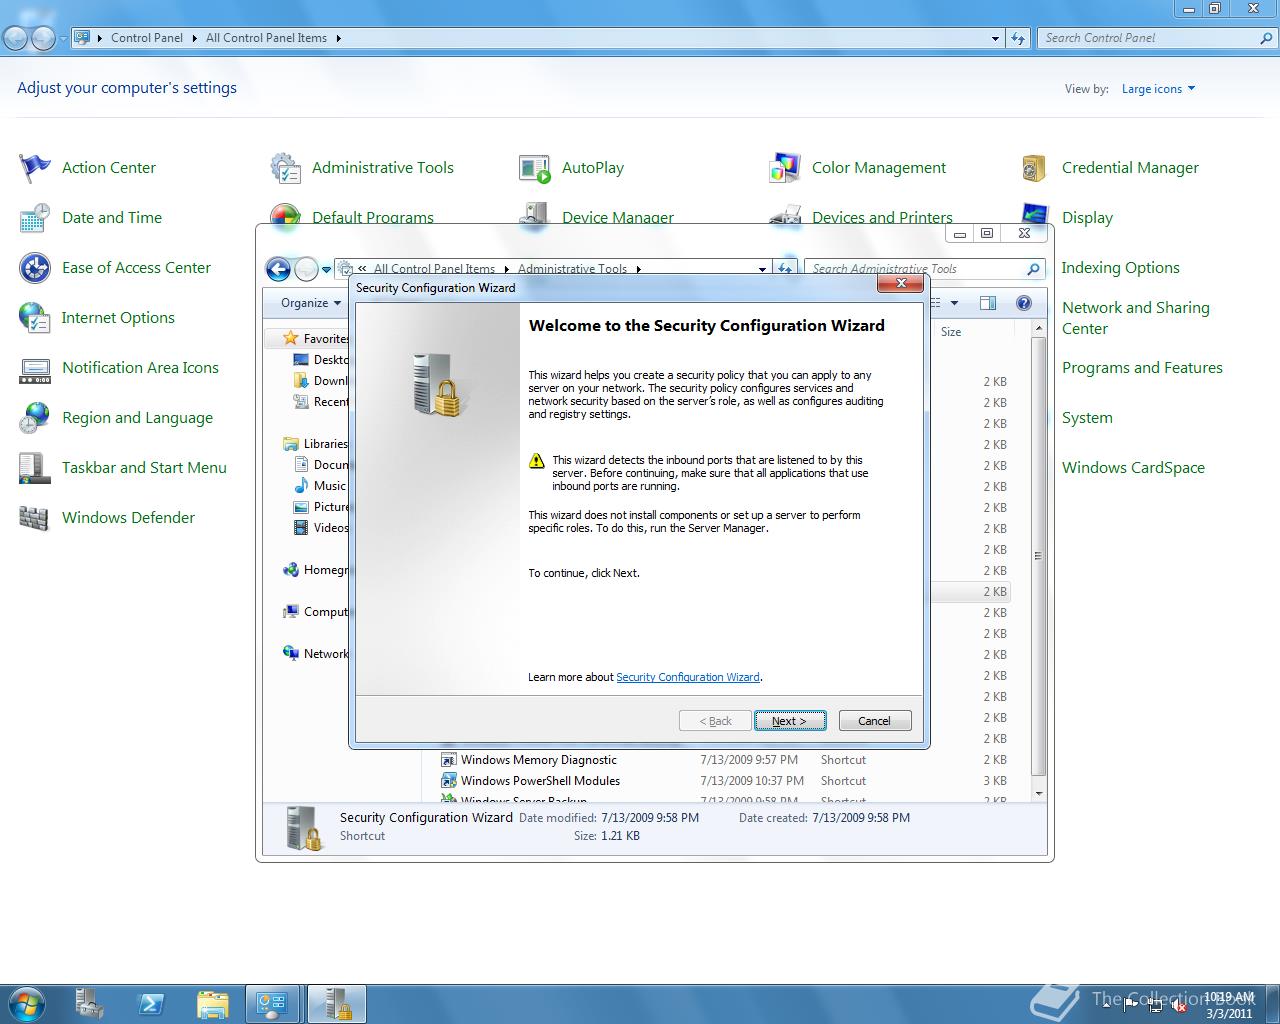Select Windows Memory Diagnostic shortcut
The image size is (1280, 1024).
pyautogui.click(x=538, y=760)
